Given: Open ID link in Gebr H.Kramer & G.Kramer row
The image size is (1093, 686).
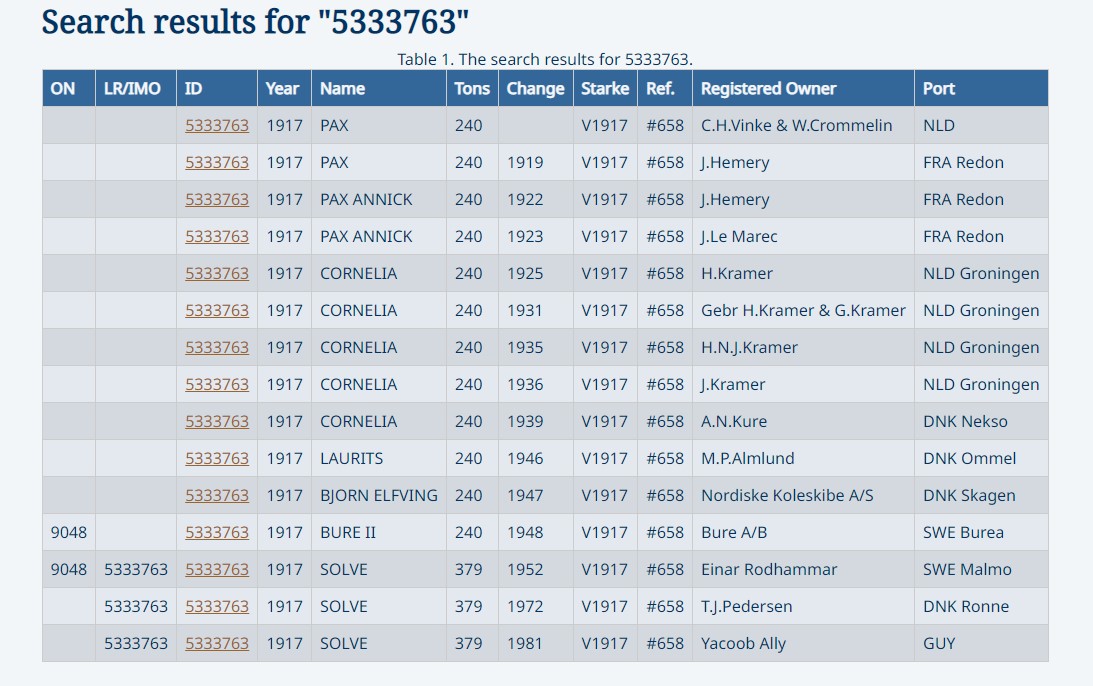Looking at the screenshot, I should pos(217,310).
